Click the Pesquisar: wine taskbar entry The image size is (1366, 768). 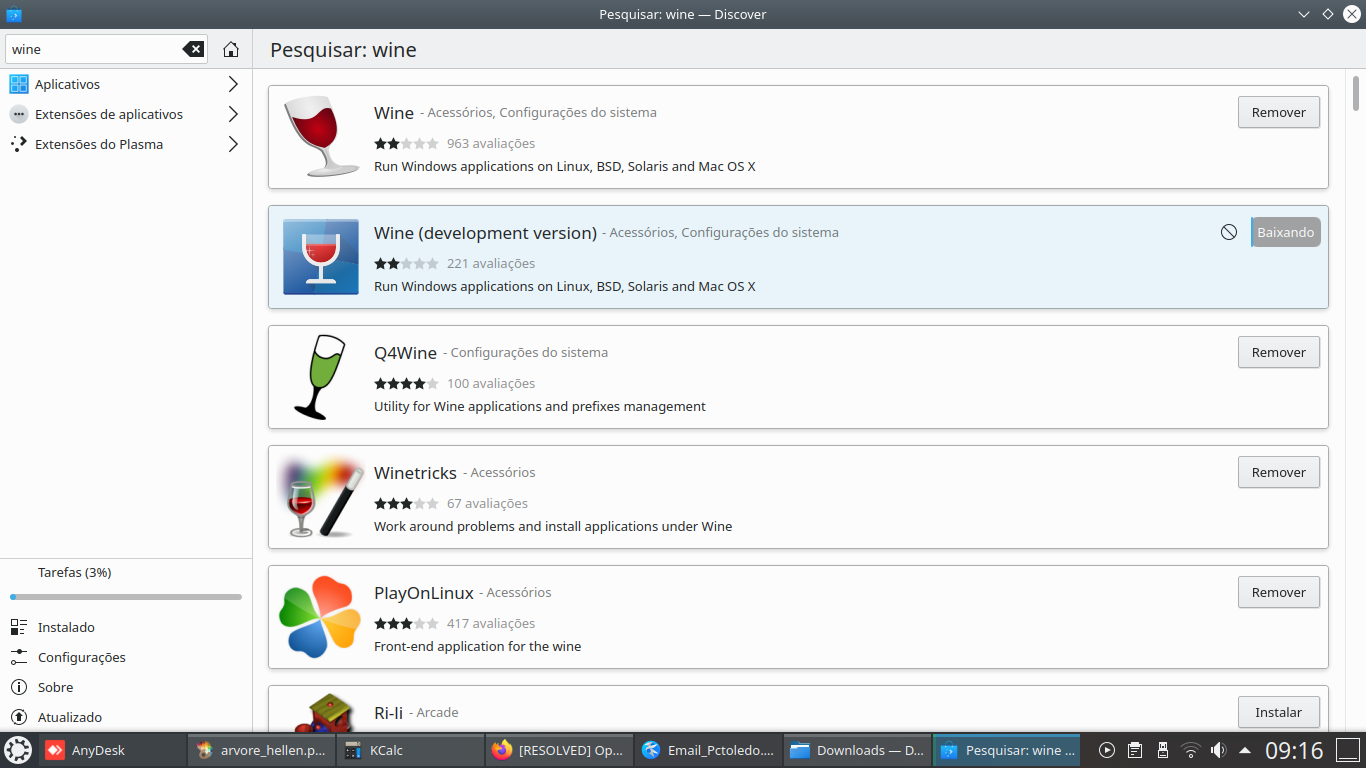[x=1006, y=750]
